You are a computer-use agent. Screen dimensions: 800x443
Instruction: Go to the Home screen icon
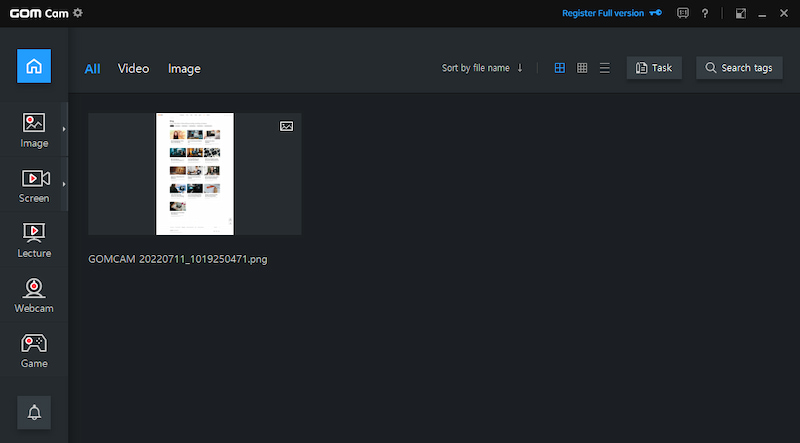click(x=34, y=66)
